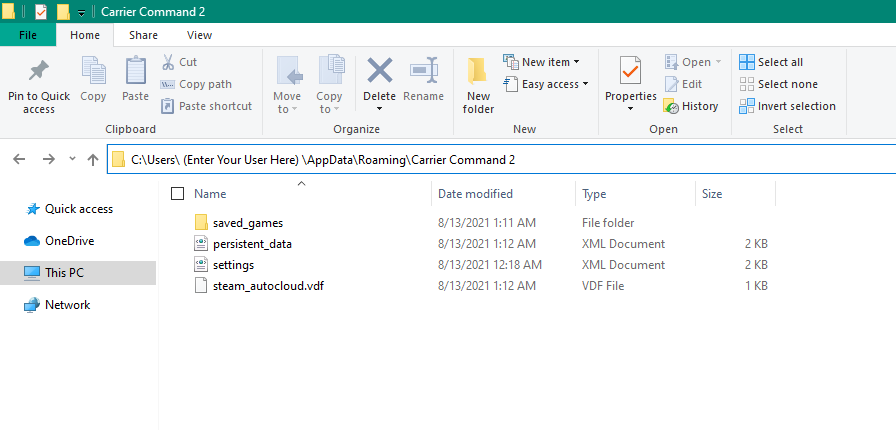
Task: Sort files by Date modified column
Action: click(476, 194)
